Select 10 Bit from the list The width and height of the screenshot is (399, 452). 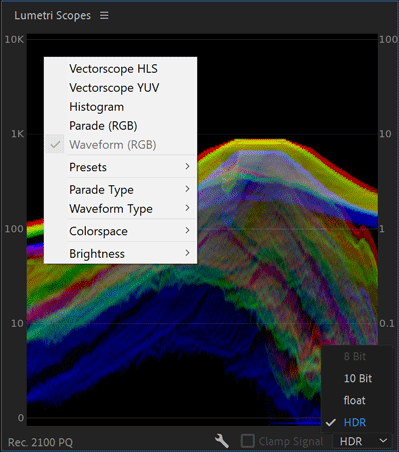click(x=357, y=378)
